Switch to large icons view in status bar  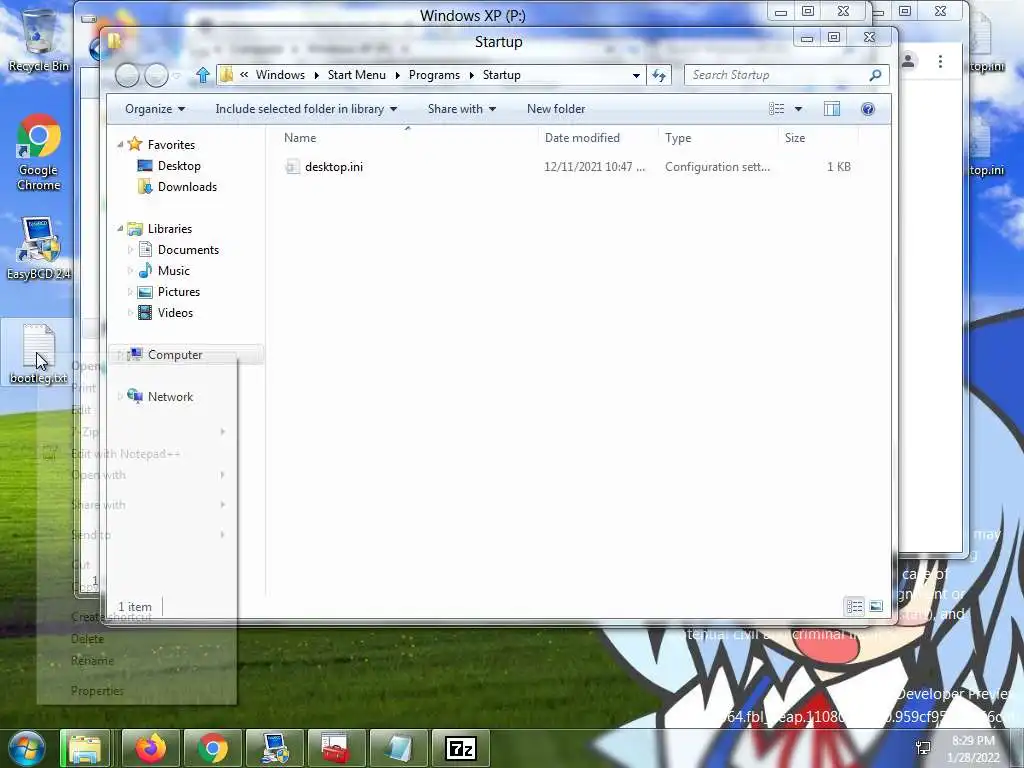(876, 607)
